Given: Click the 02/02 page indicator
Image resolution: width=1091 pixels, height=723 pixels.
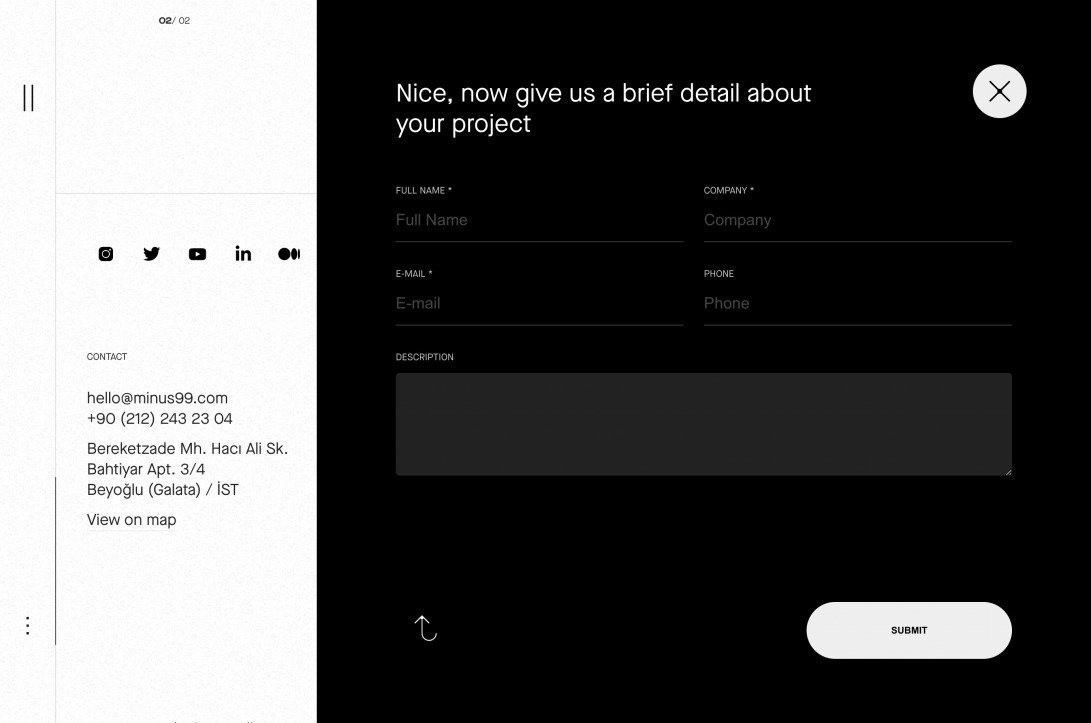Looking at the screenshot, I should [174, 21].
